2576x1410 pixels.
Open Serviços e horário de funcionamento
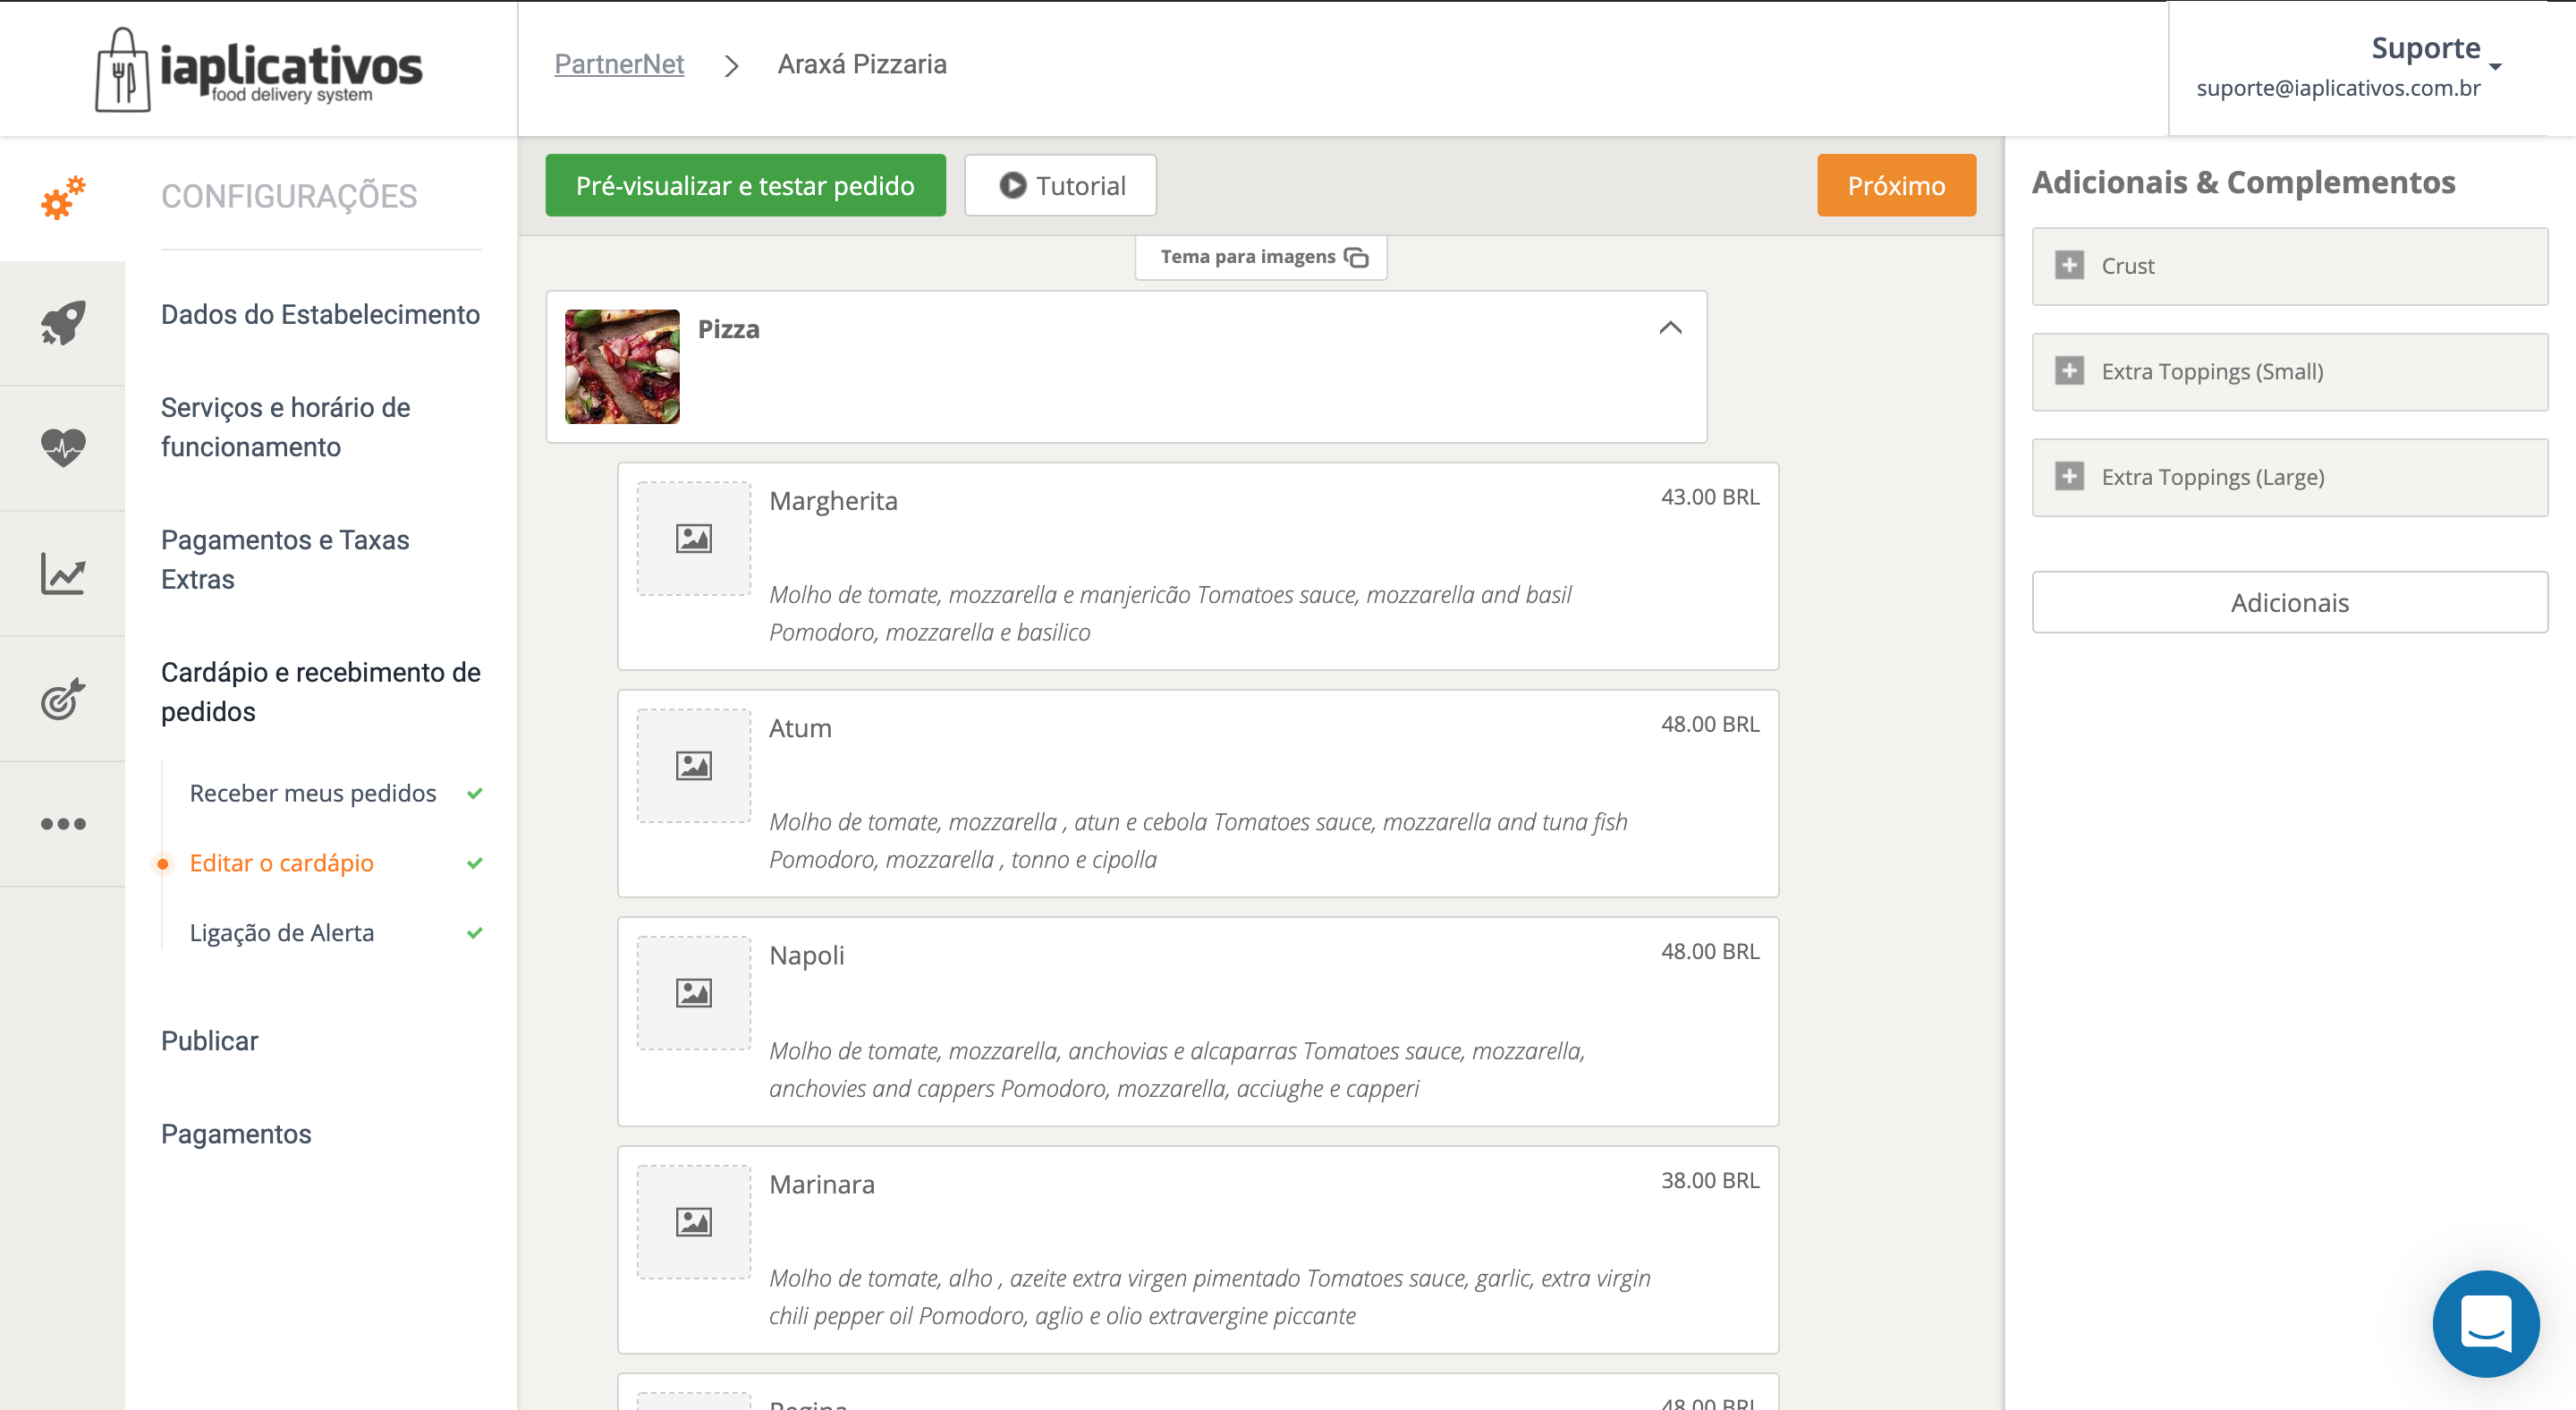(286, 427)
